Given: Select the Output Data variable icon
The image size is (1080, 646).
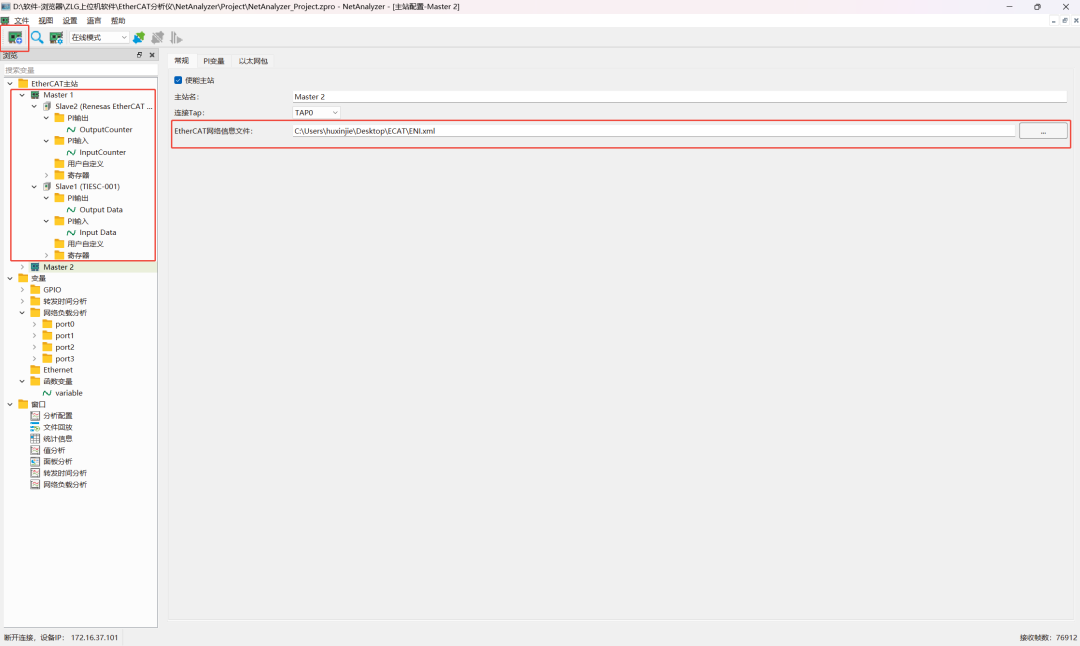Looking at the screenshot, I should 71,209.
